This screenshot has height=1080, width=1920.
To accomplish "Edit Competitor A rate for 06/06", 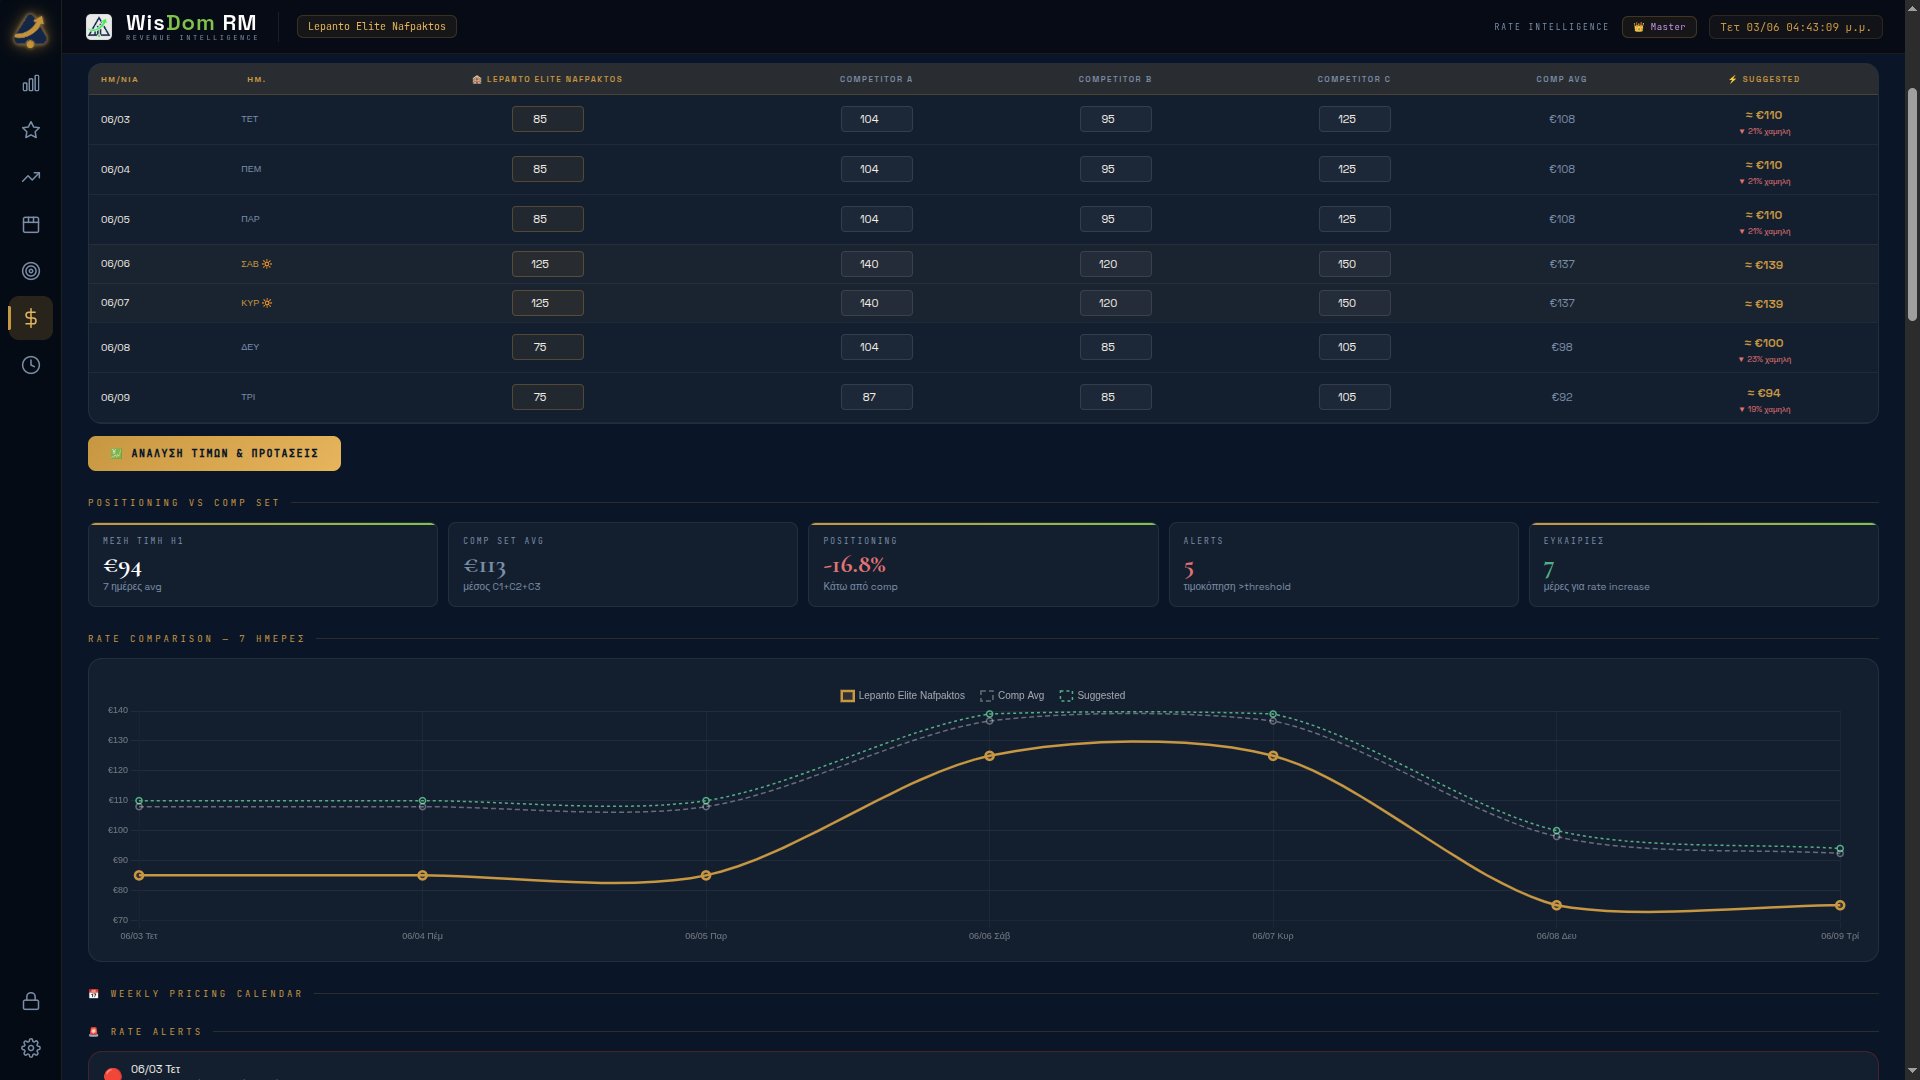I will (877, 264).
